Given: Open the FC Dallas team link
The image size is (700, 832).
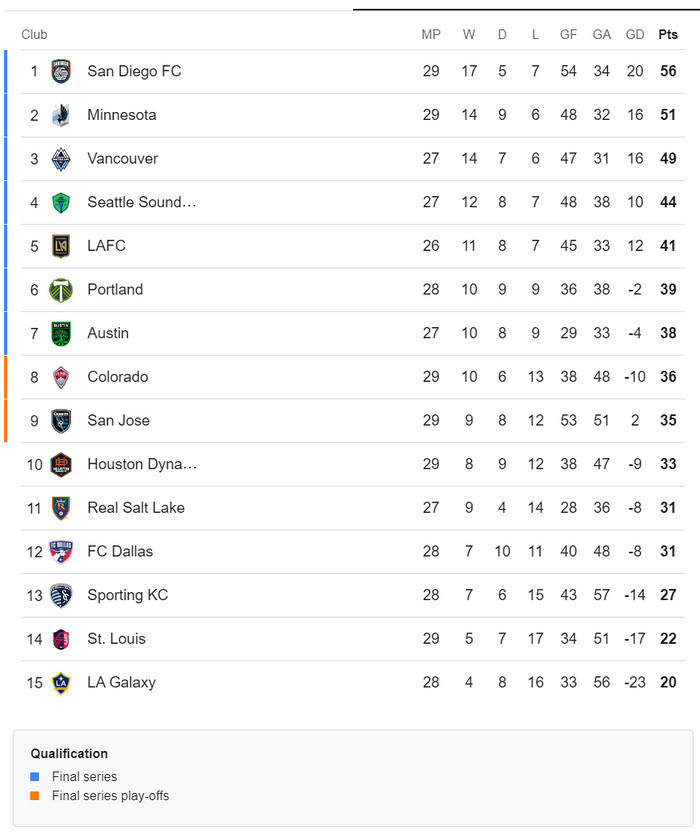Looking at the screenshot, I should click(120, 551).
